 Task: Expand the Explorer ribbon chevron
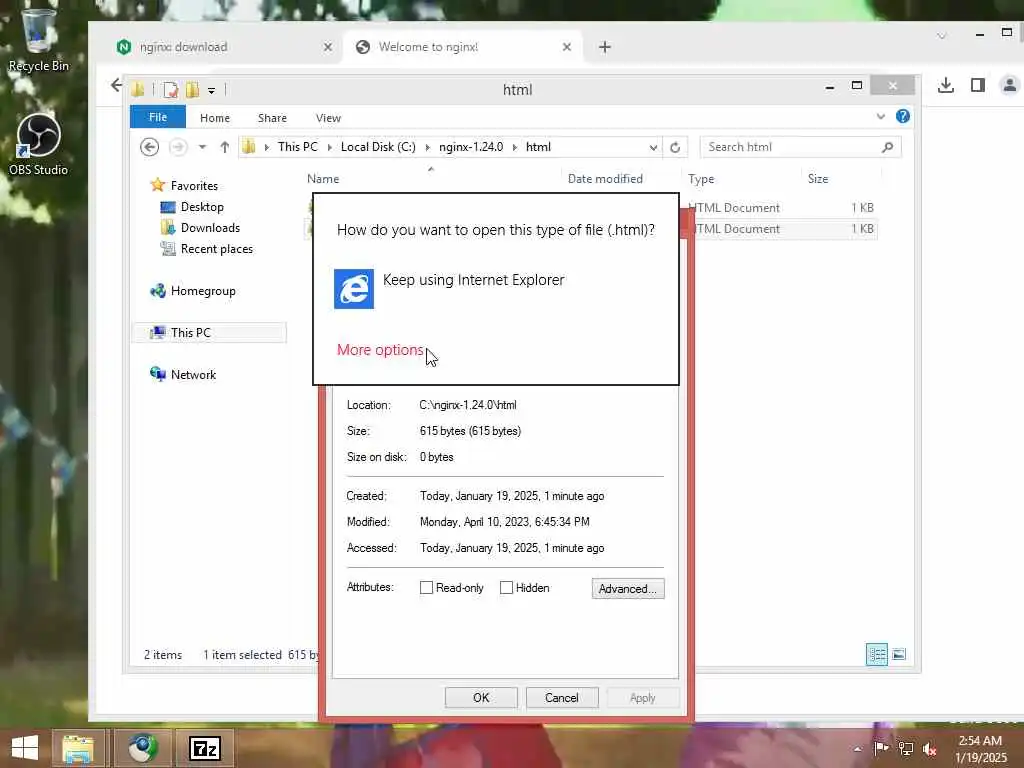[880, 116]
